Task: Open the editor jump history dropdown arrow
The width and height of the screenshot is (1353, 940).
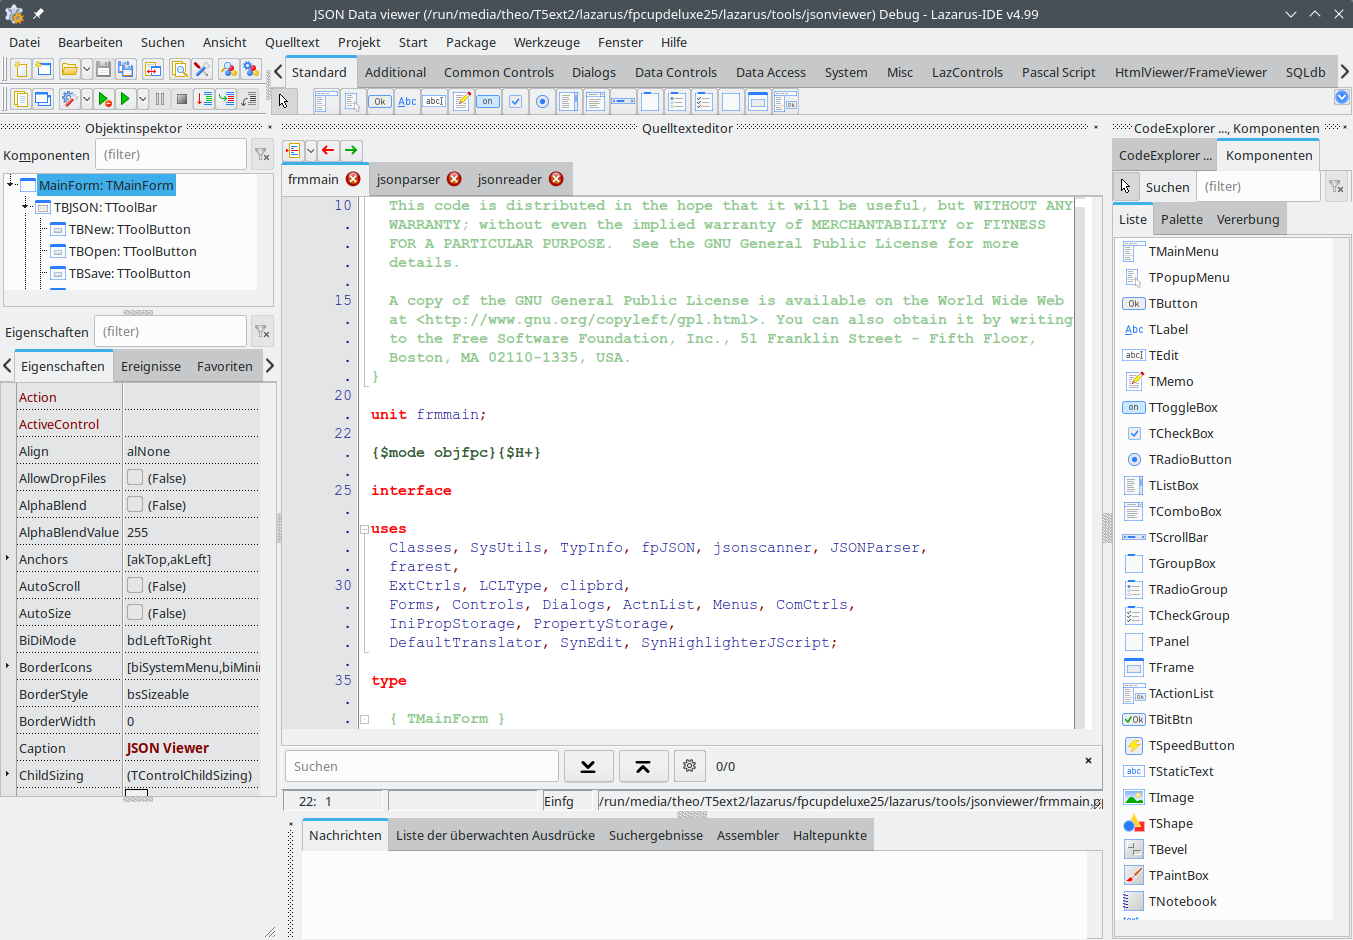Action: click(311, 150)
